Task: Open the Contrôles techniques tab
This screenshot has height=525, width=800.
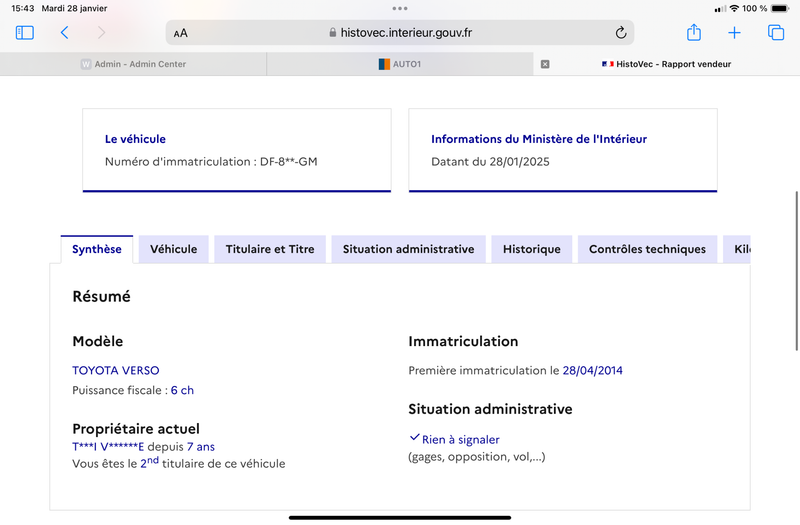Action: [x=647, y=249]
